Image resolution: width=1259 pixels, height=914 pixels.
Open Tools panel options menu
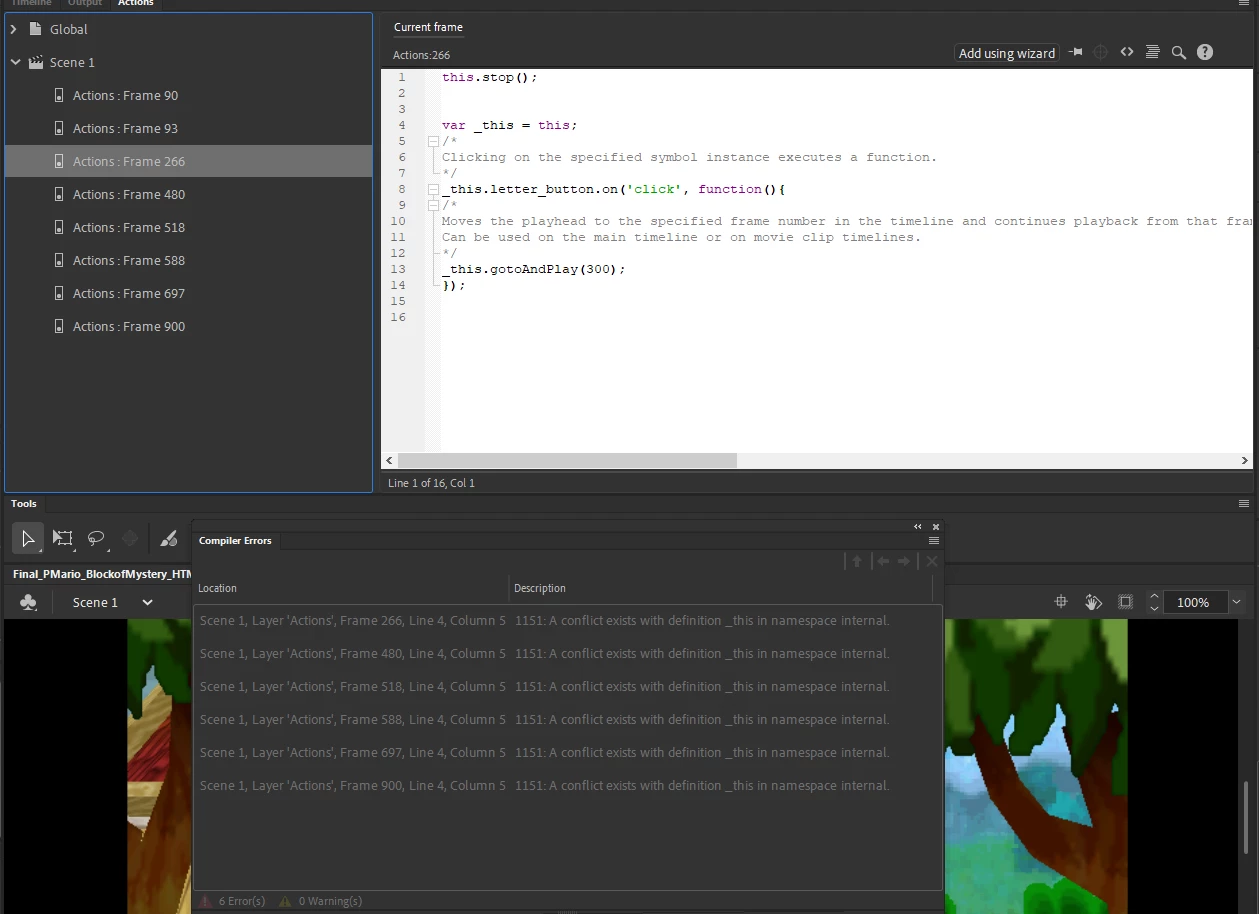click(x=1244, y=504)
